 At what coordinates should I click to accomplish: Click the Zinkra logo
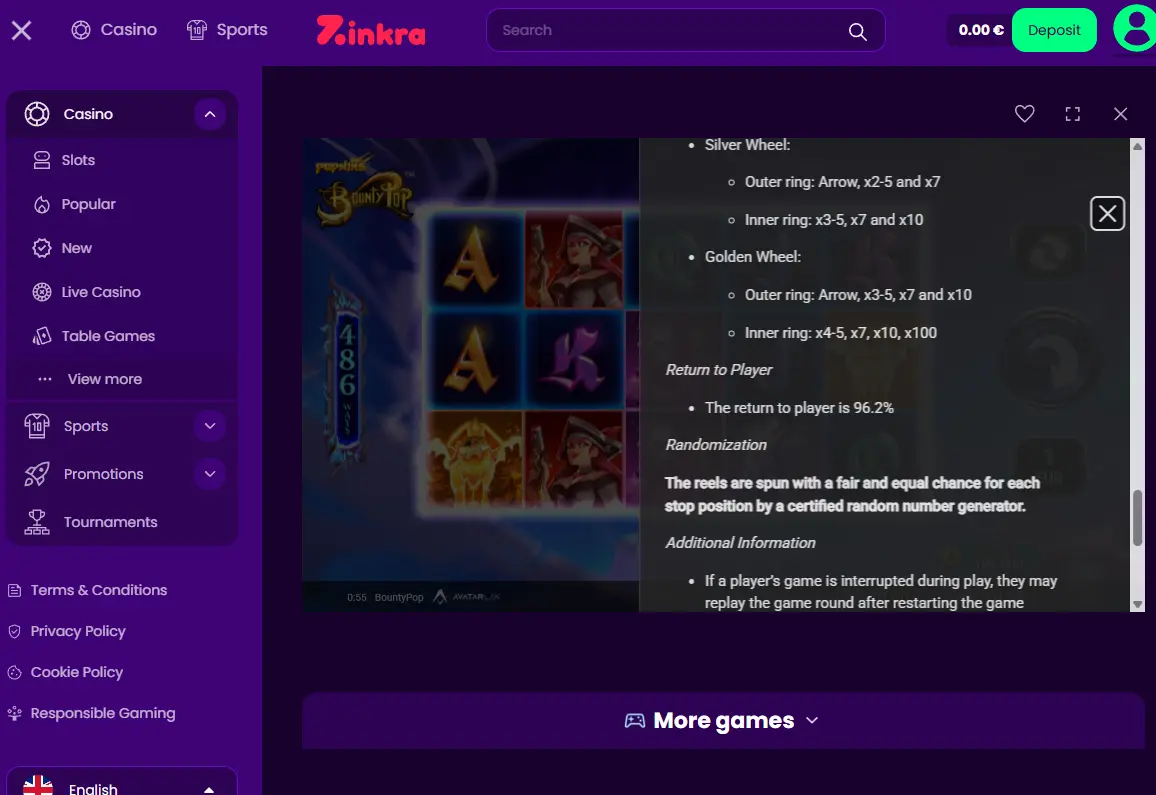tap(371, 30)
